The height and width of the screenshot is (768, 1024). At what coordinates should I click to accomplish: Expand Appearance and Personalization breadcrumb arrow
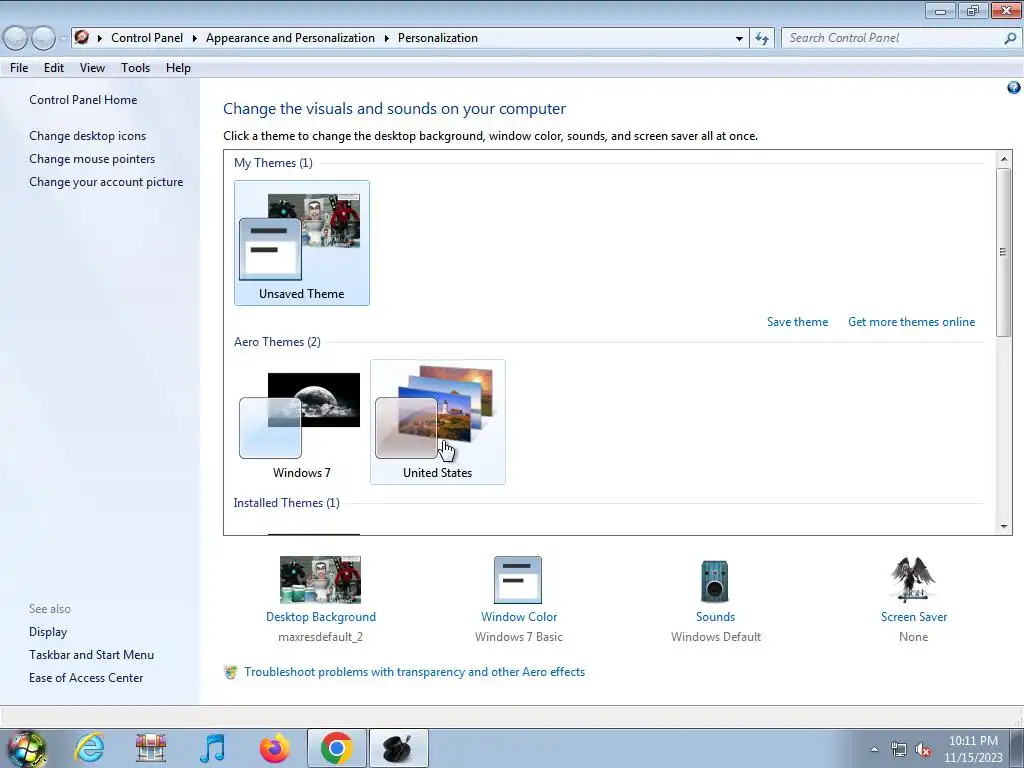(387, 39)
